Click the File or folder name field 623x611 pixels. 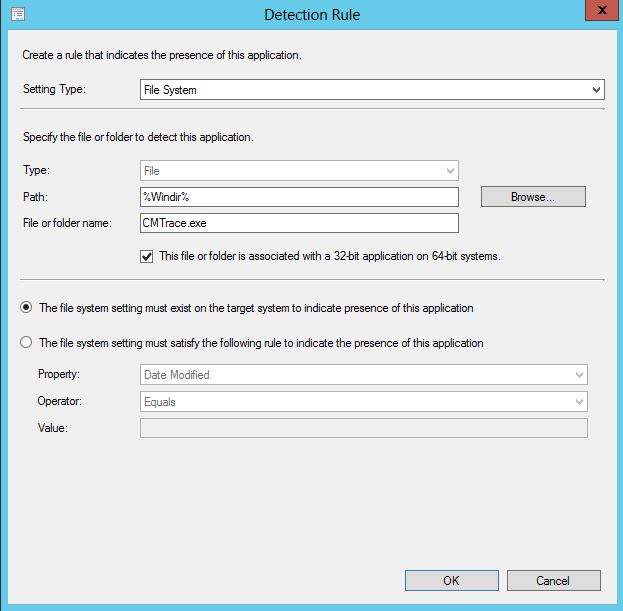pyautogui.click(x=299, y=223)
